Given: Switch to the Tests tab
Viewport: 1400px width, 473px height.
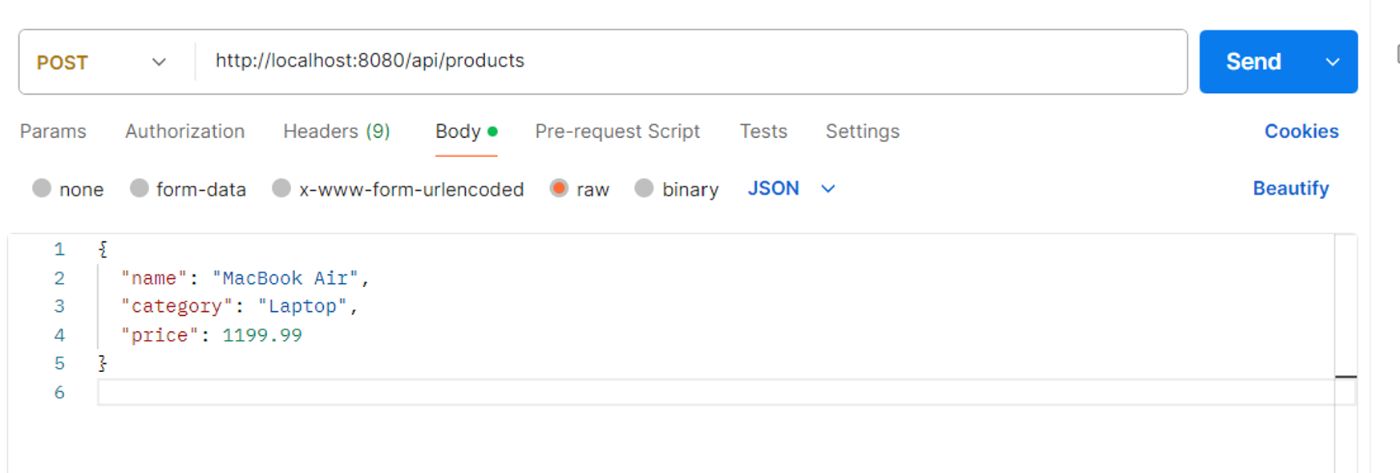Looking at the screenshot, I should [x=763, y=131].
